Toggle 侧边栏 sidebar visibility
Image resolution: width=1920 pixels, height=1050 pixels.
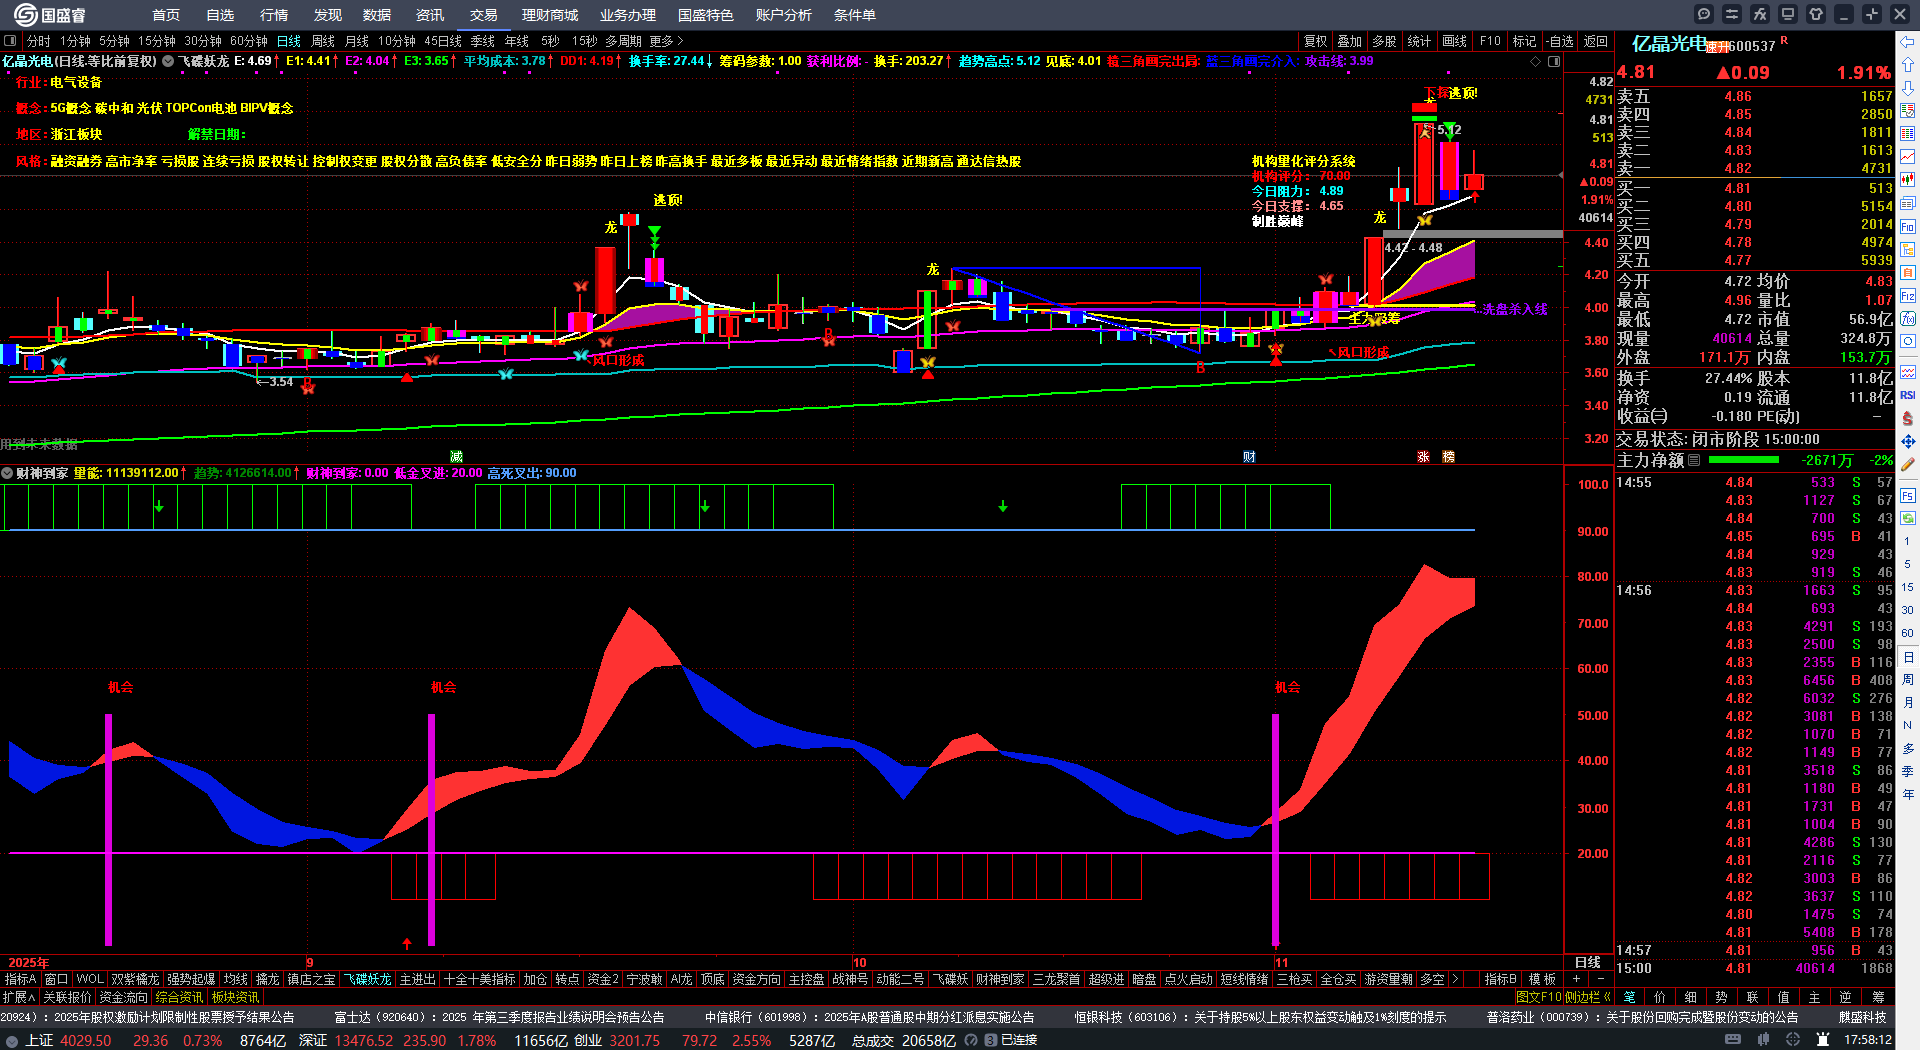pyautogui.click(x=1587, y=997)
